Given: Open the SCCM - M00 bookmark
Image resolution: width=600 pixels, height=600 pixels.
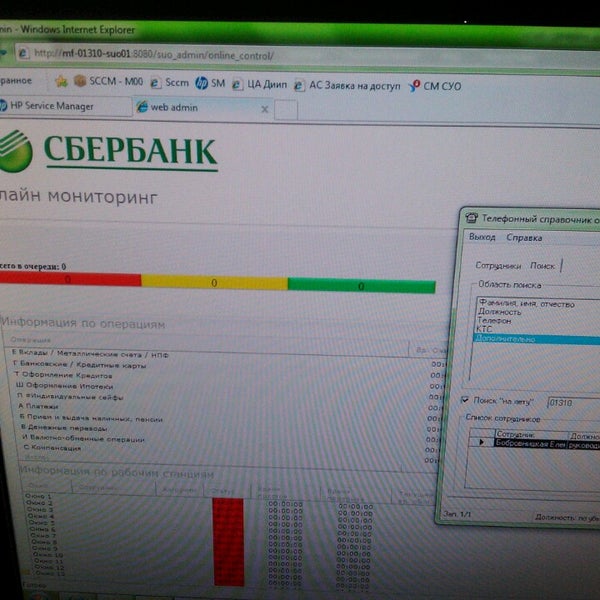Looking at the screenshot, I should coord(116,82).
